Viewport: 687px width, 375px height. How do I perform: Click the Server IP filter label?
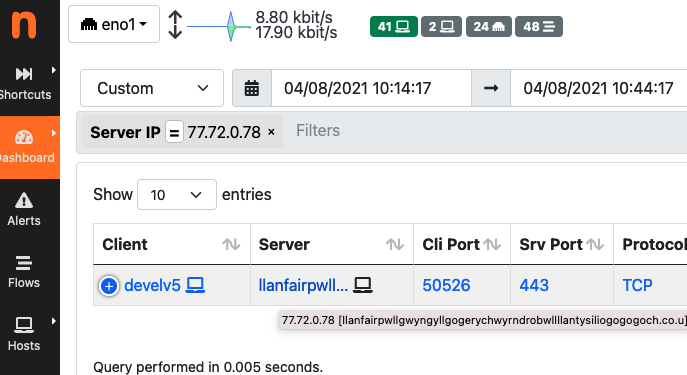125,132
